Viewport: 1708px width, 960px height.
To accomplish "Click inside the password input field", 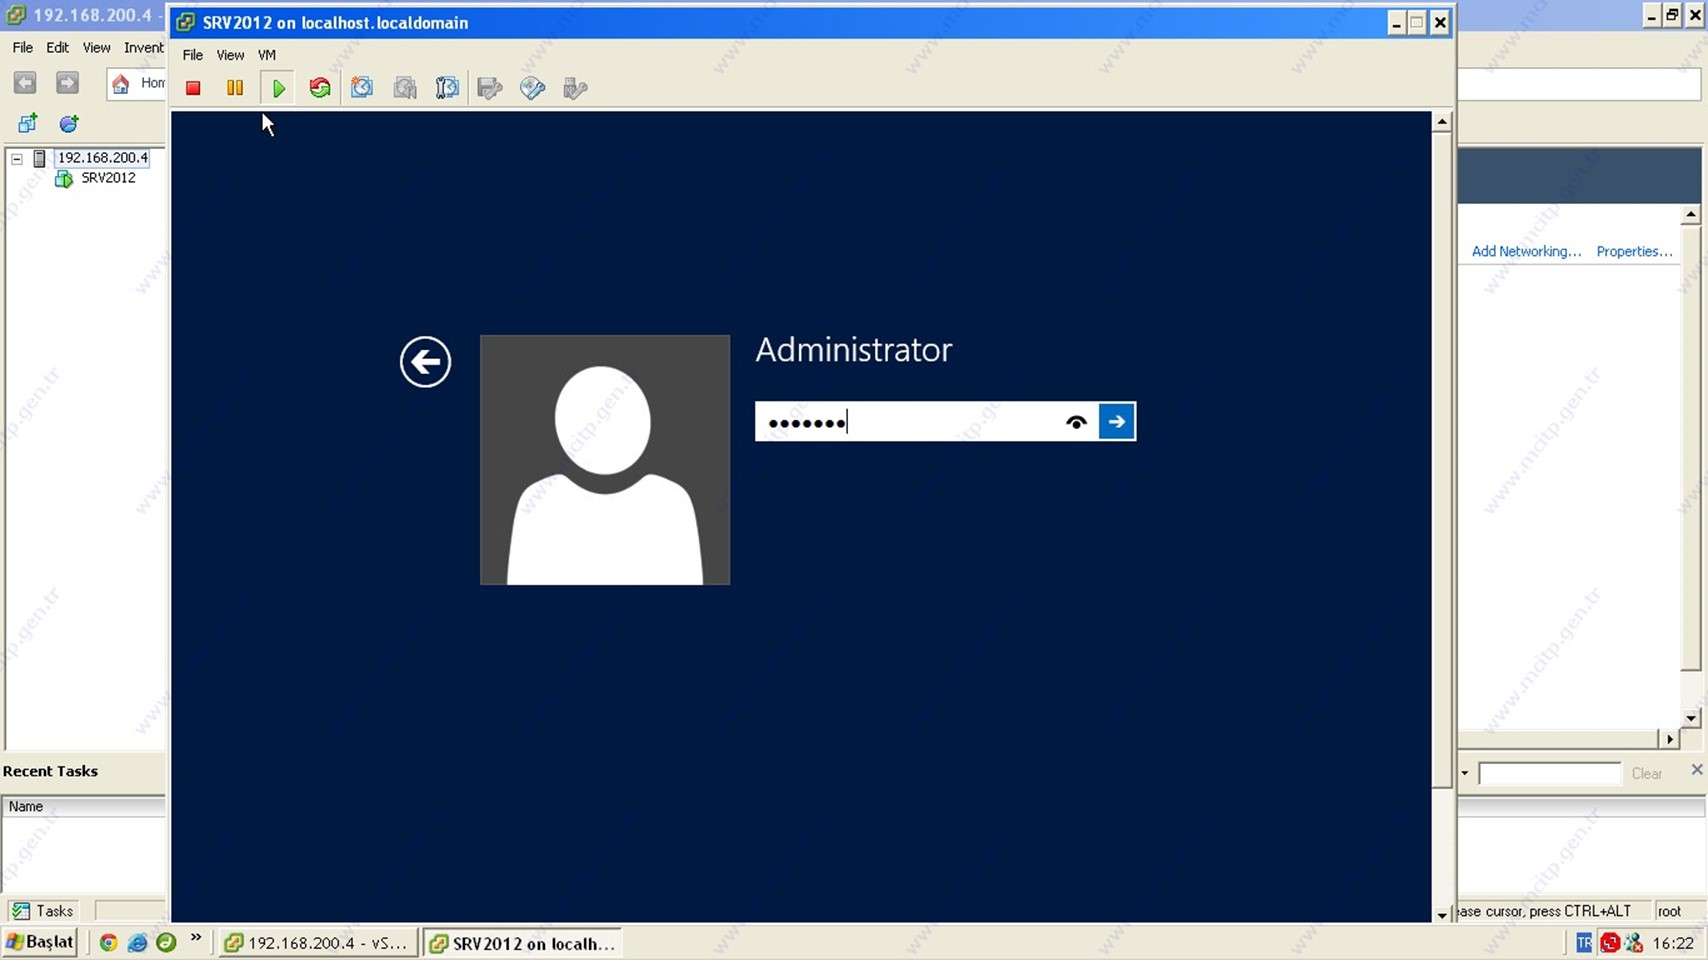I will (910, 421).
